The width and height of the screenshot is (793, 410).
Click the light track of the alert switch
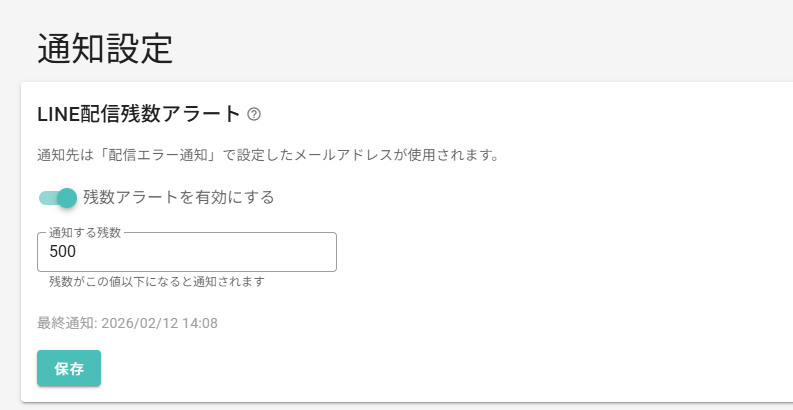pos(46,197)
